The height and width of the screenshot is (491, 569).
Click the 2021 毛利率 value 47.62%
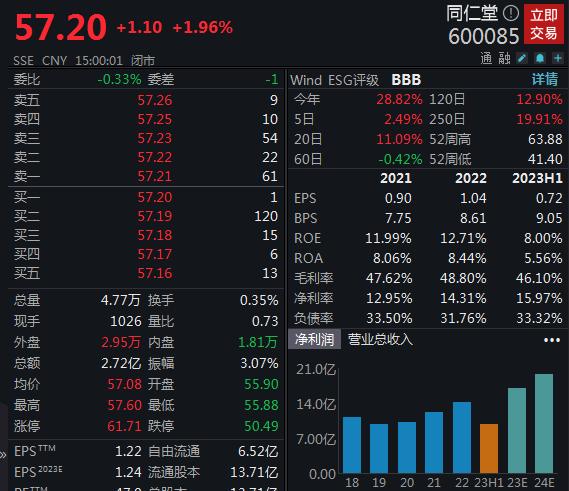click(389, 278)
